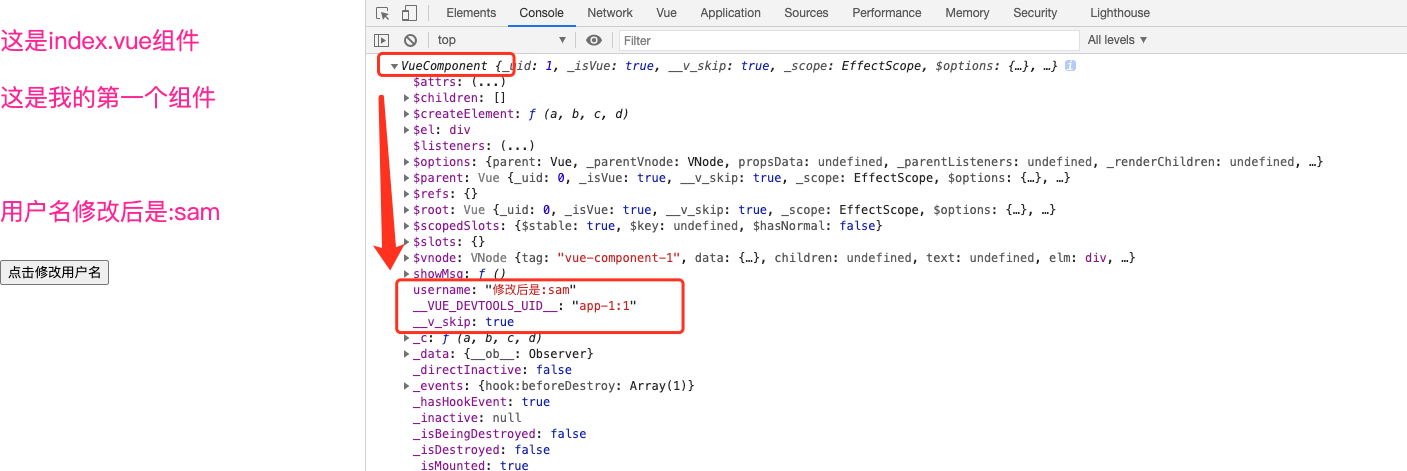Switch to the Memory tab

tap(967, 13)
